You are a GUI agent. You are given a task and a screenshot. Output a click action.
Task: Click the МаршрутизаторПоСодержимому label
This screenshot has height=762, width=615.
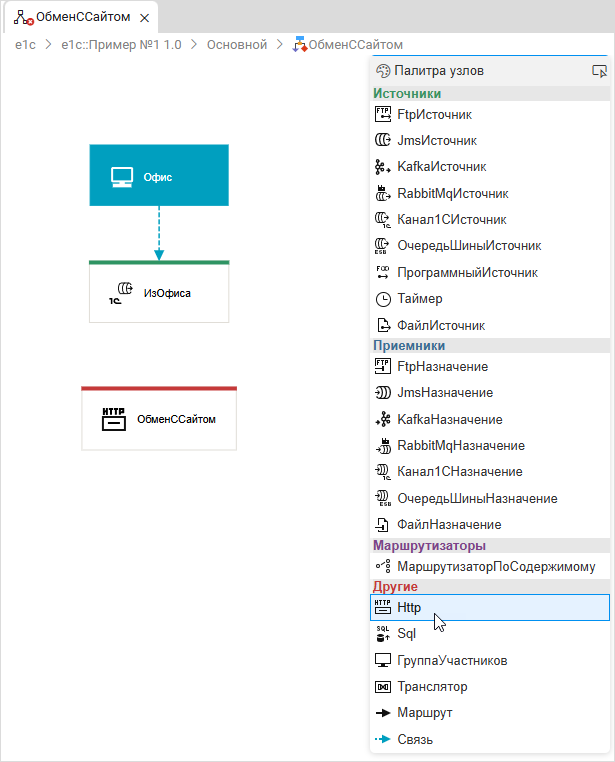(x=496, y=567)
